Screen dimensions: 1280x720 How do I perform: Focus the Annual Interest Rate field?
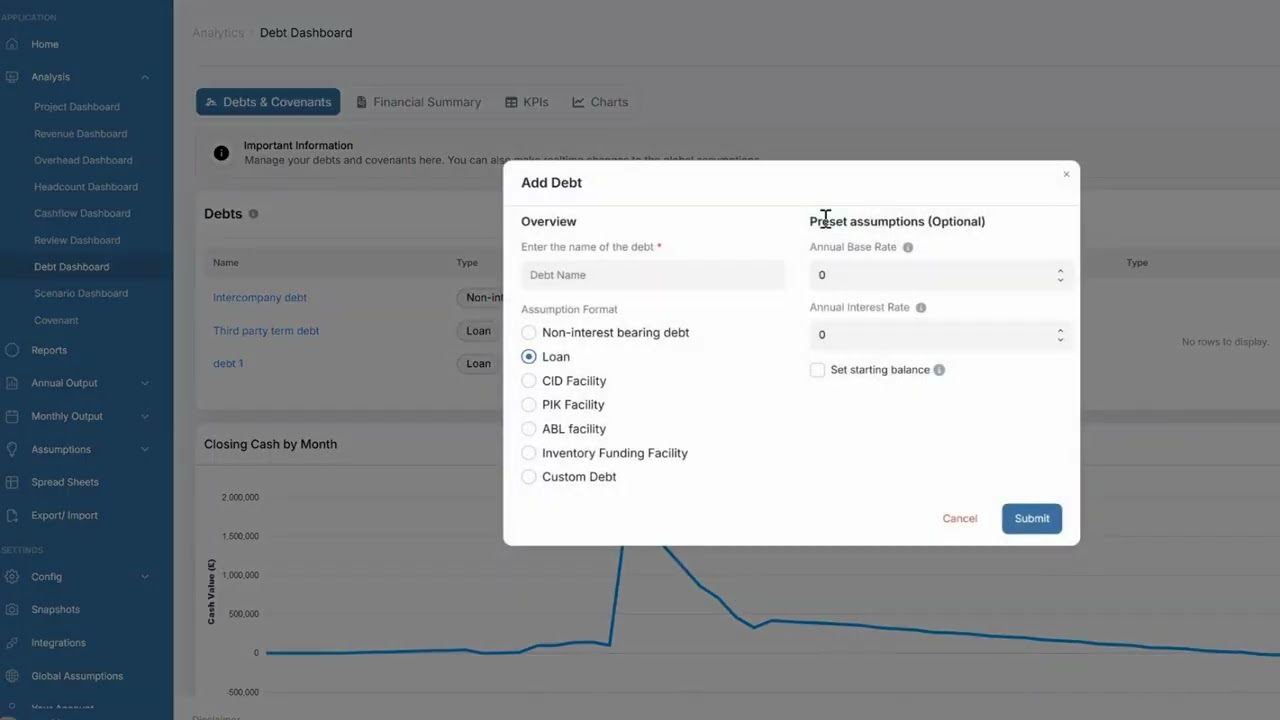coord(940,335)
